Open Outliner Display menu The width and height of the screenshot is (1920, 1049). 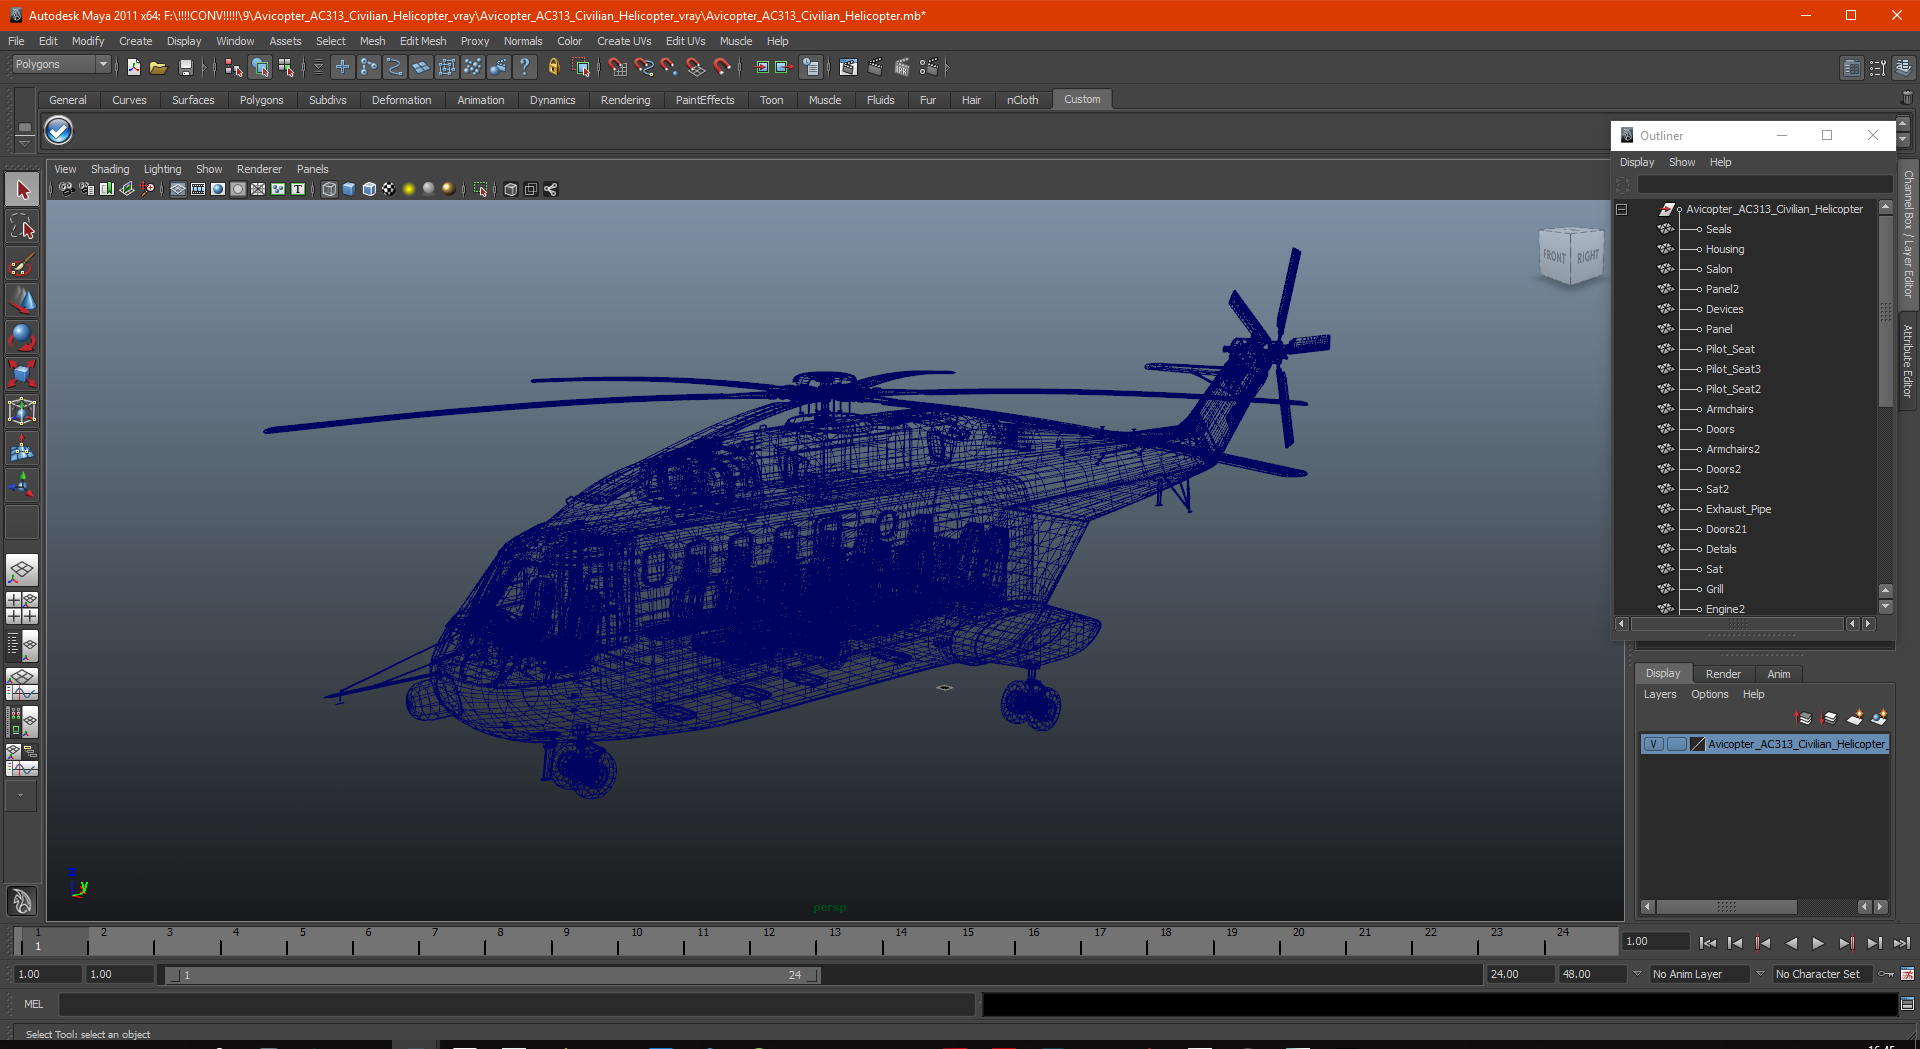coord(1637,162)
